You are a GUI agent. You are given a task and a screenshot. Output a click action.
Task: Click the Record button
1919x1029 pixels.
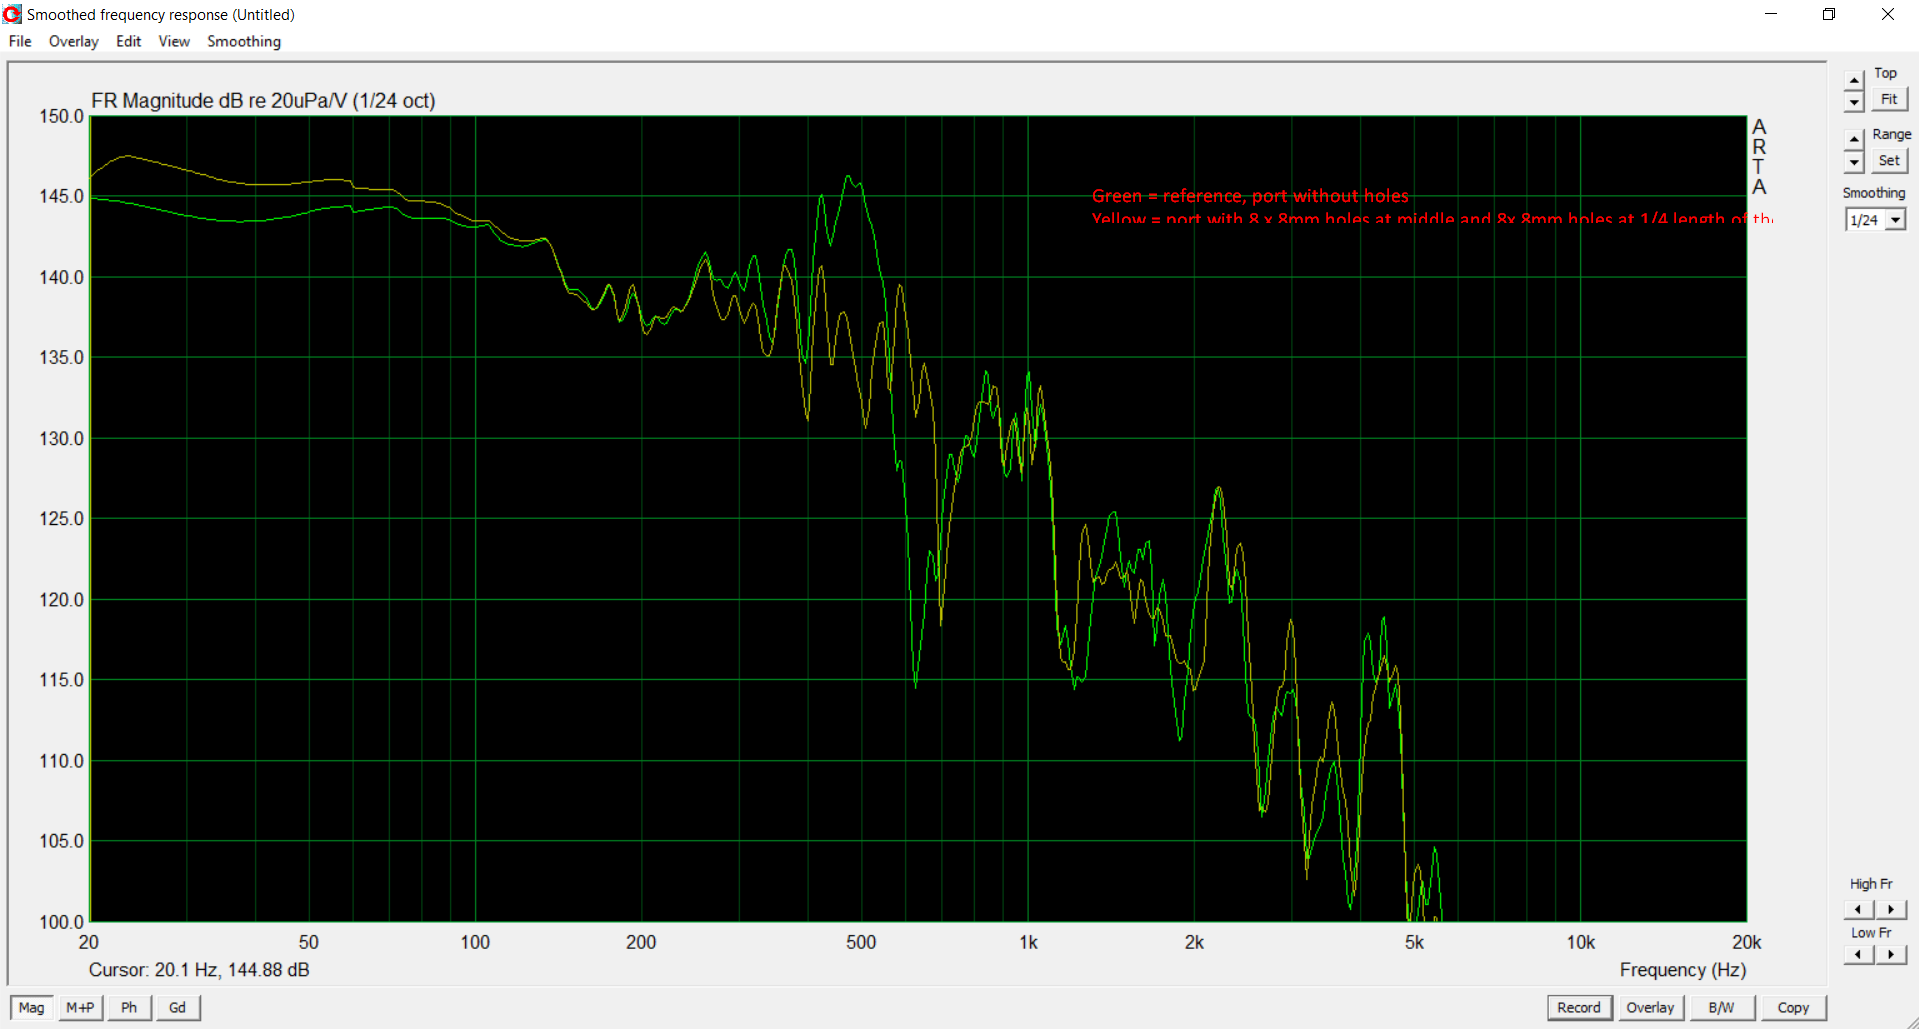(1579, 1007)
